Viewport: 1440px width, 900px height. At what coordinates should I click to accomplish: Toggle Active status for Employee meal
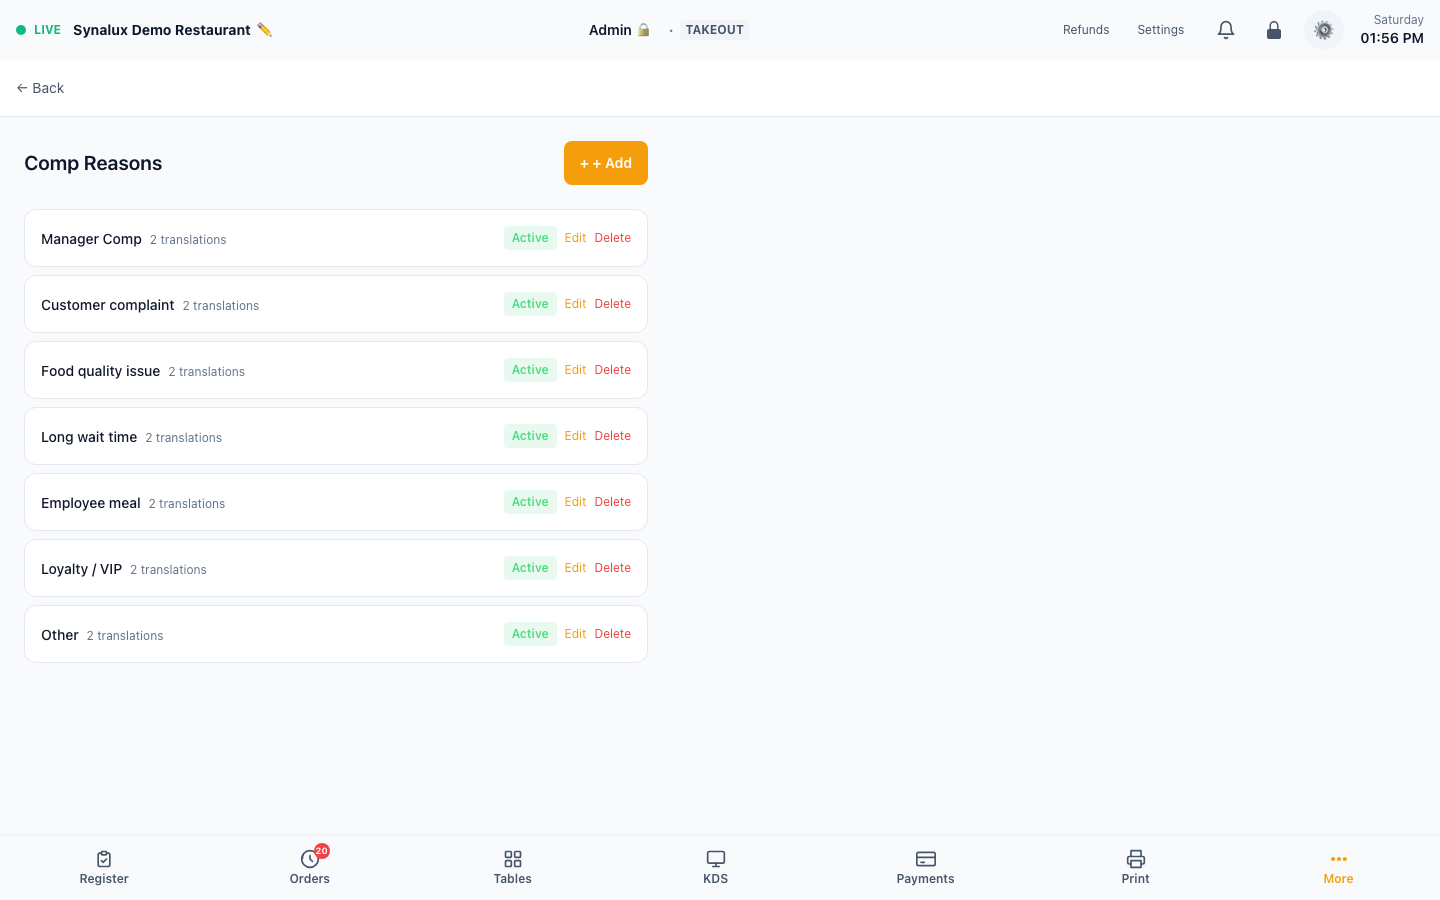(x=530, y=502)
